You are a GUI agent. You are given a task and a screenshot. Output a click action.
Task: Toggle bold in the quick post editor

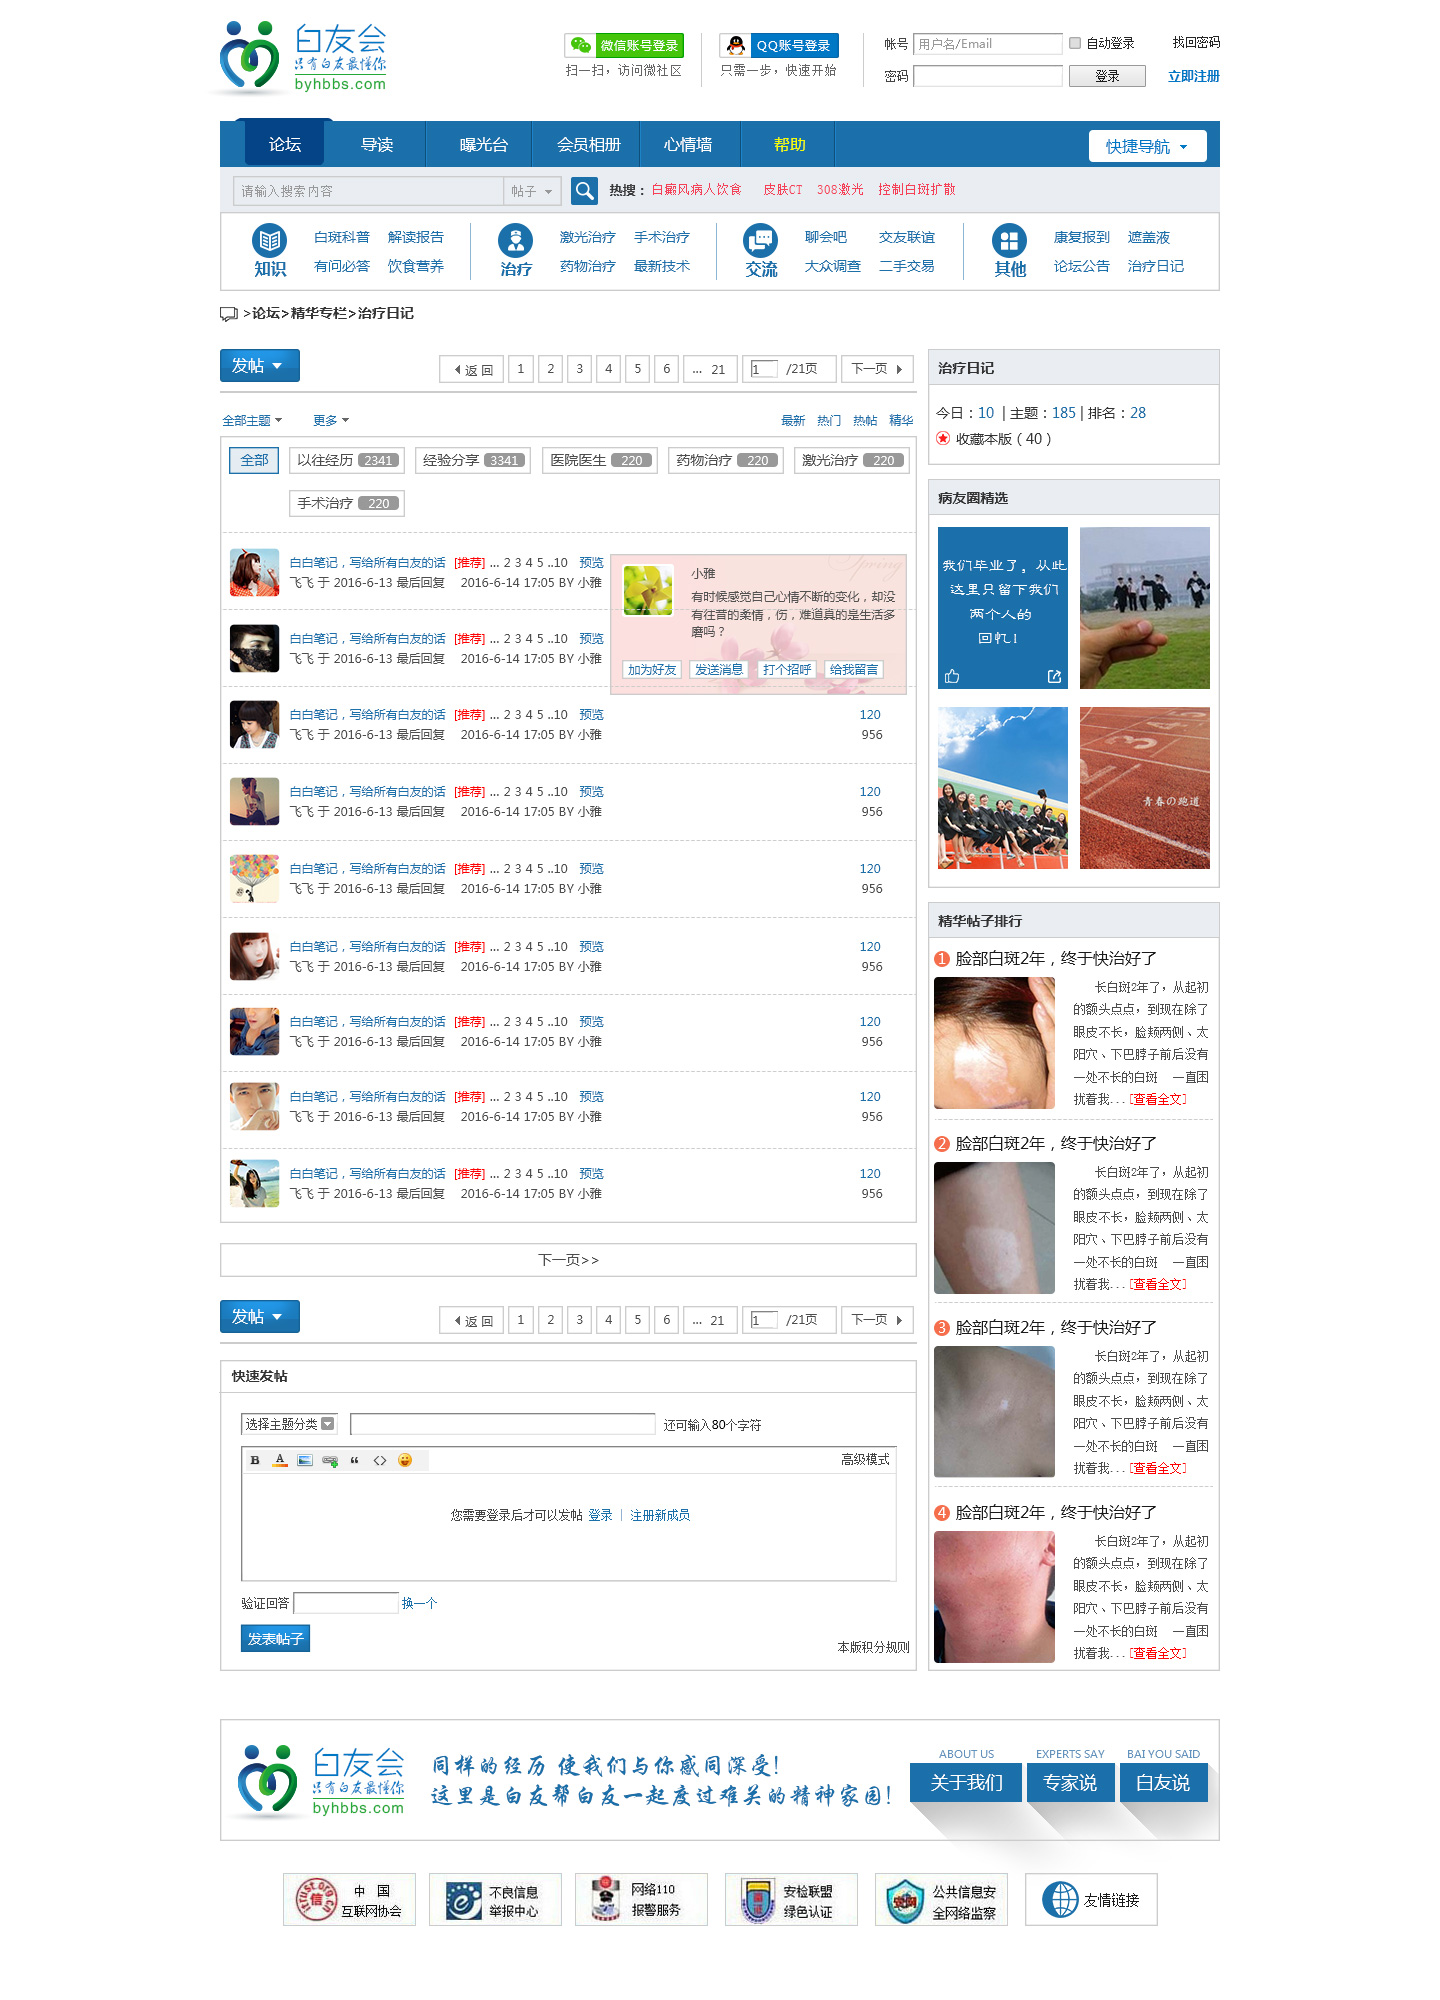(255, 1460)
